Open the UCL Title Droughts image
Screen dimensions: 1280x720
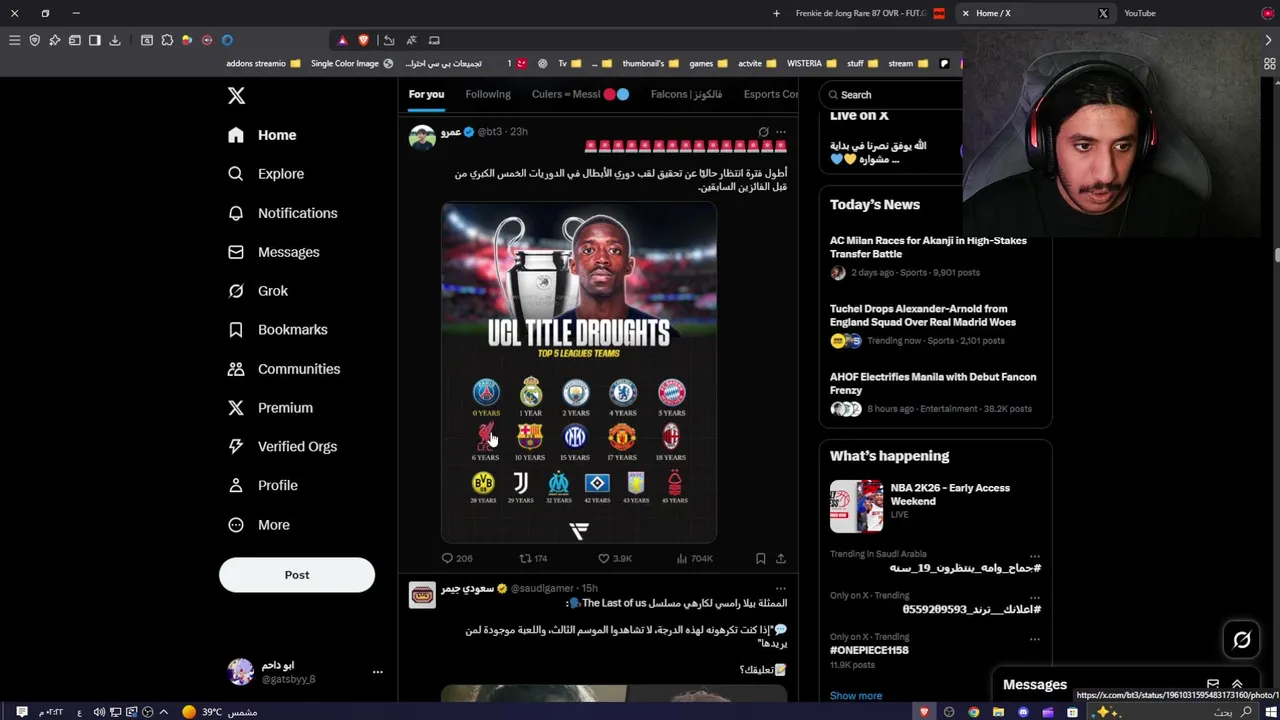coord(579,373)
